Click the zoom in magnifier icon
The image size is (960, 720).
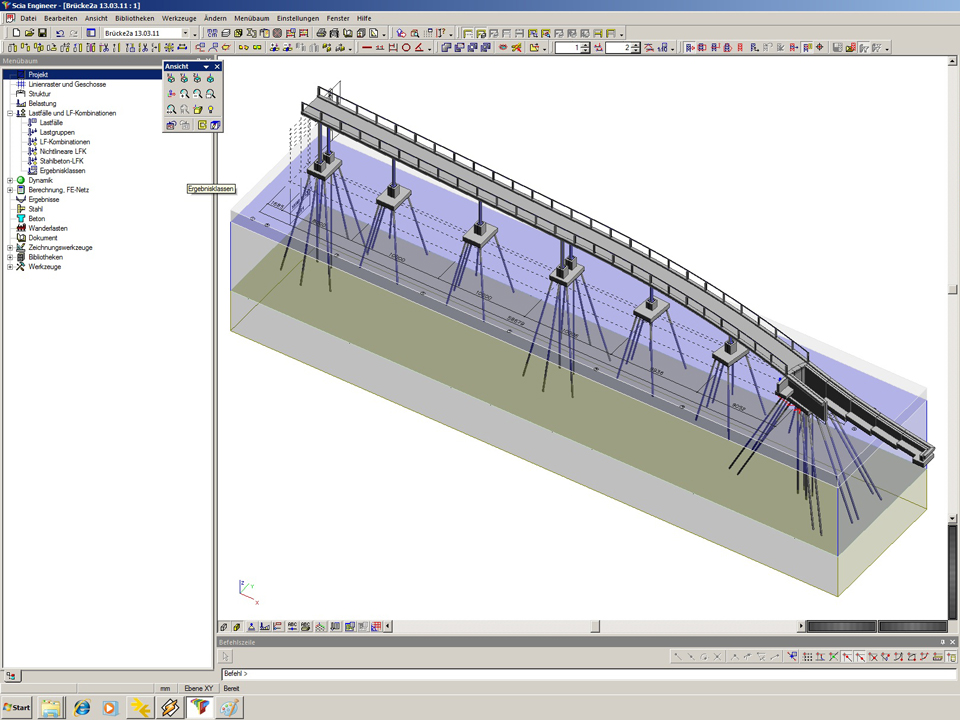[x=185, y=94]
